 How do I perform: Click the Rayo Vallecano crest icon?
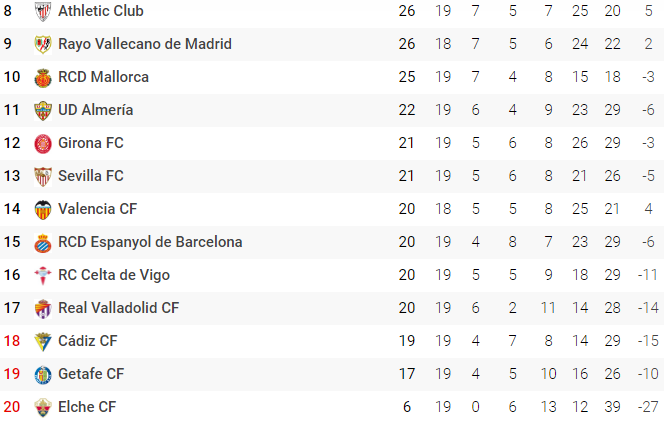click(43, 44)
